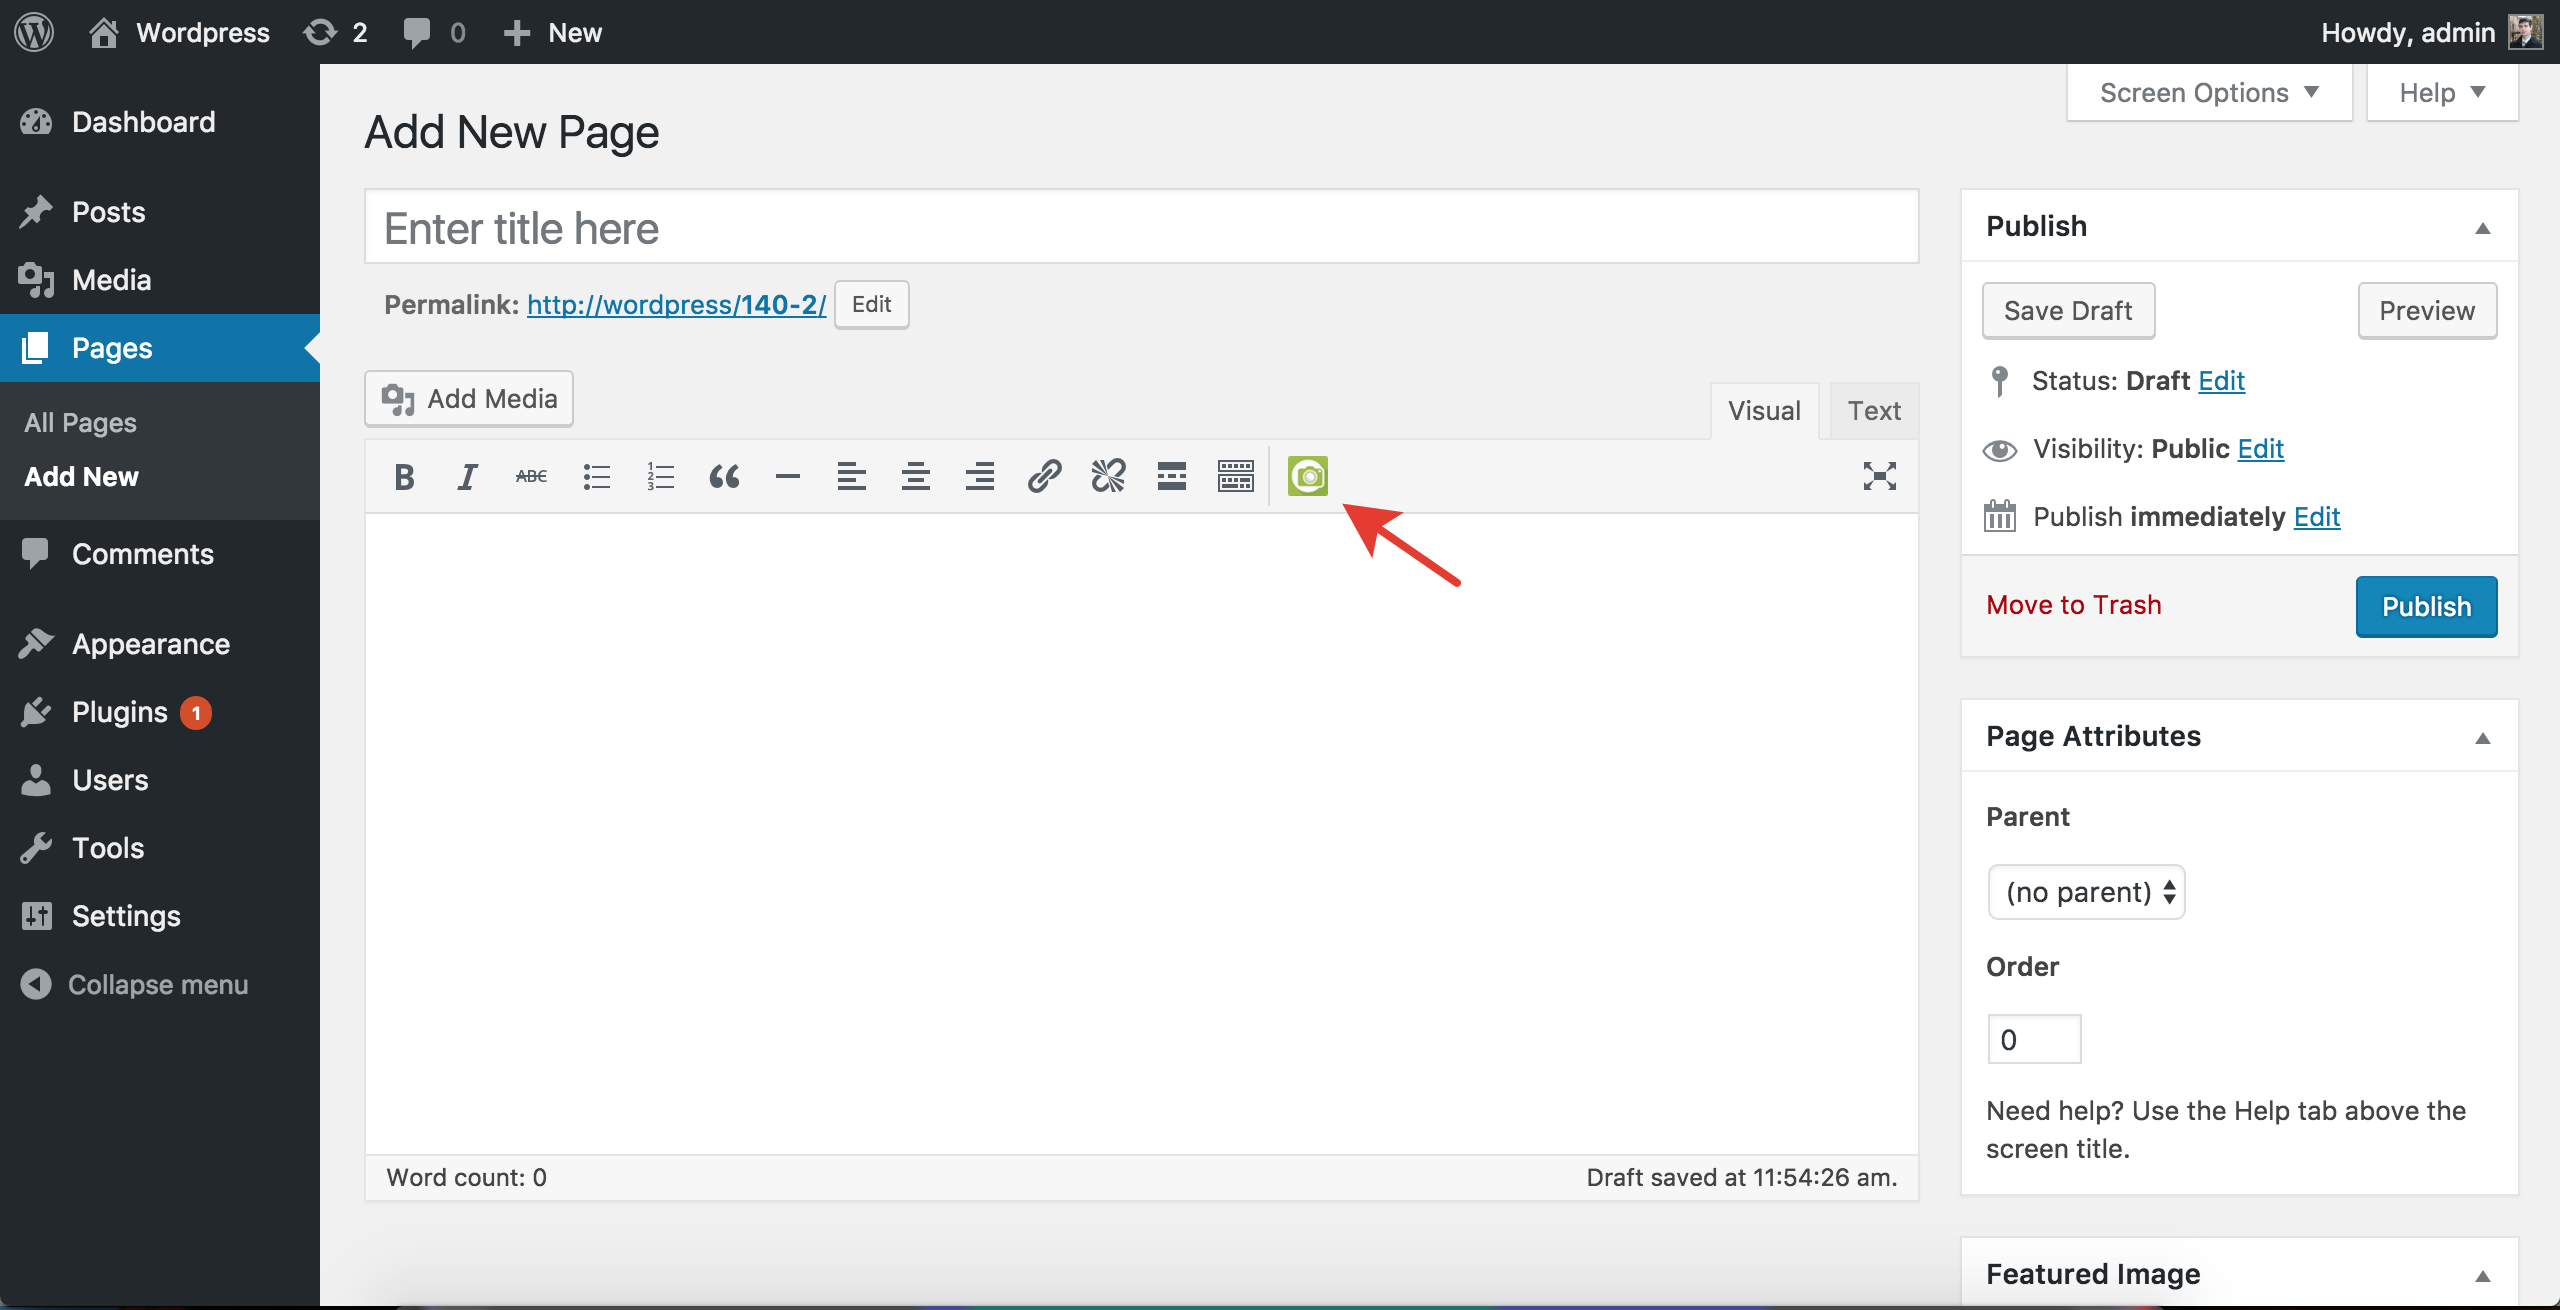Click the strikethrough text icon
The height and width of the screenshot is (1310, 2560).
pos(531,475)
